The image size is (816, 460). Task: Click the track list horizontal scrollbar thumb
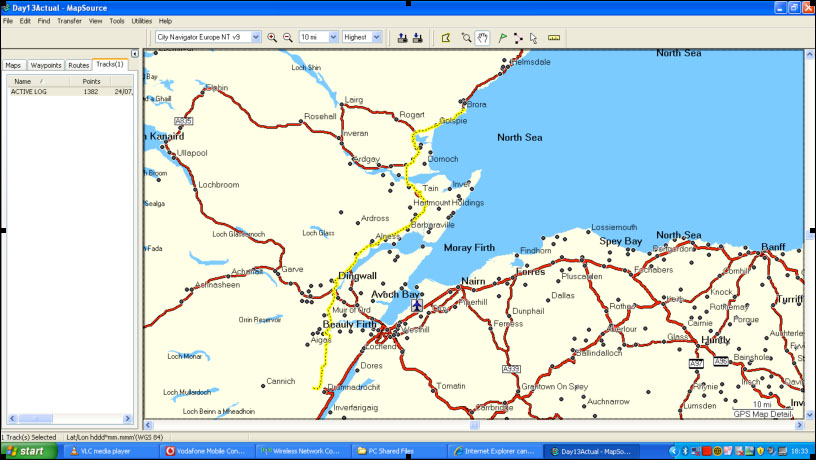[35, 418]
